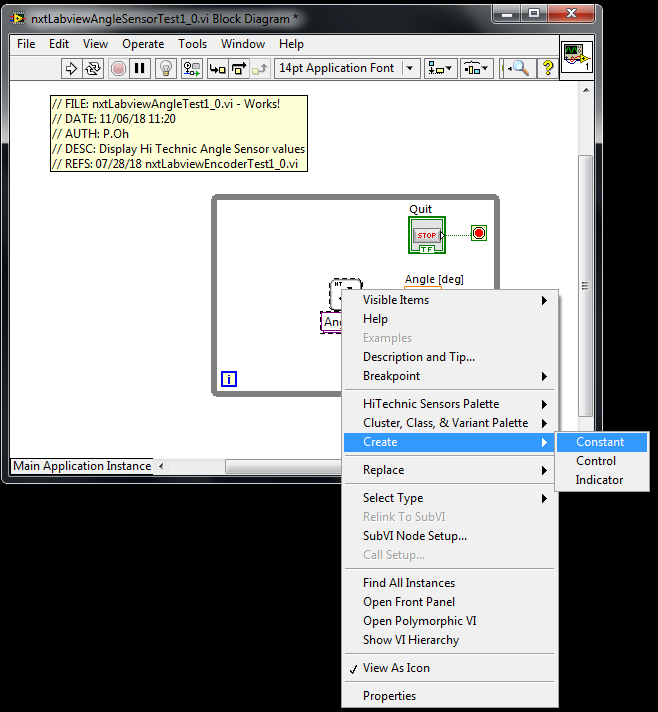Choose Open Polymorphic VI

point(450,622)
